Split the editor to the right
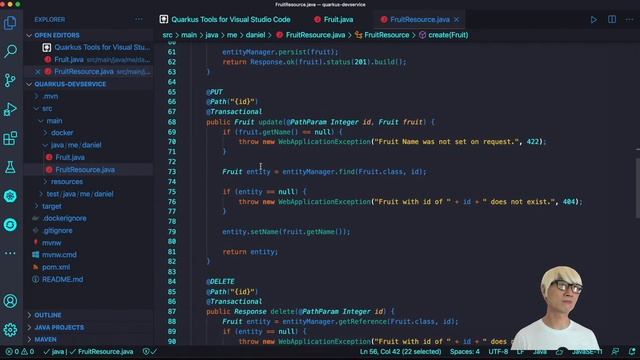Viewport: 640px width, 360px height. pyautogui.click(x=612, y=20)
